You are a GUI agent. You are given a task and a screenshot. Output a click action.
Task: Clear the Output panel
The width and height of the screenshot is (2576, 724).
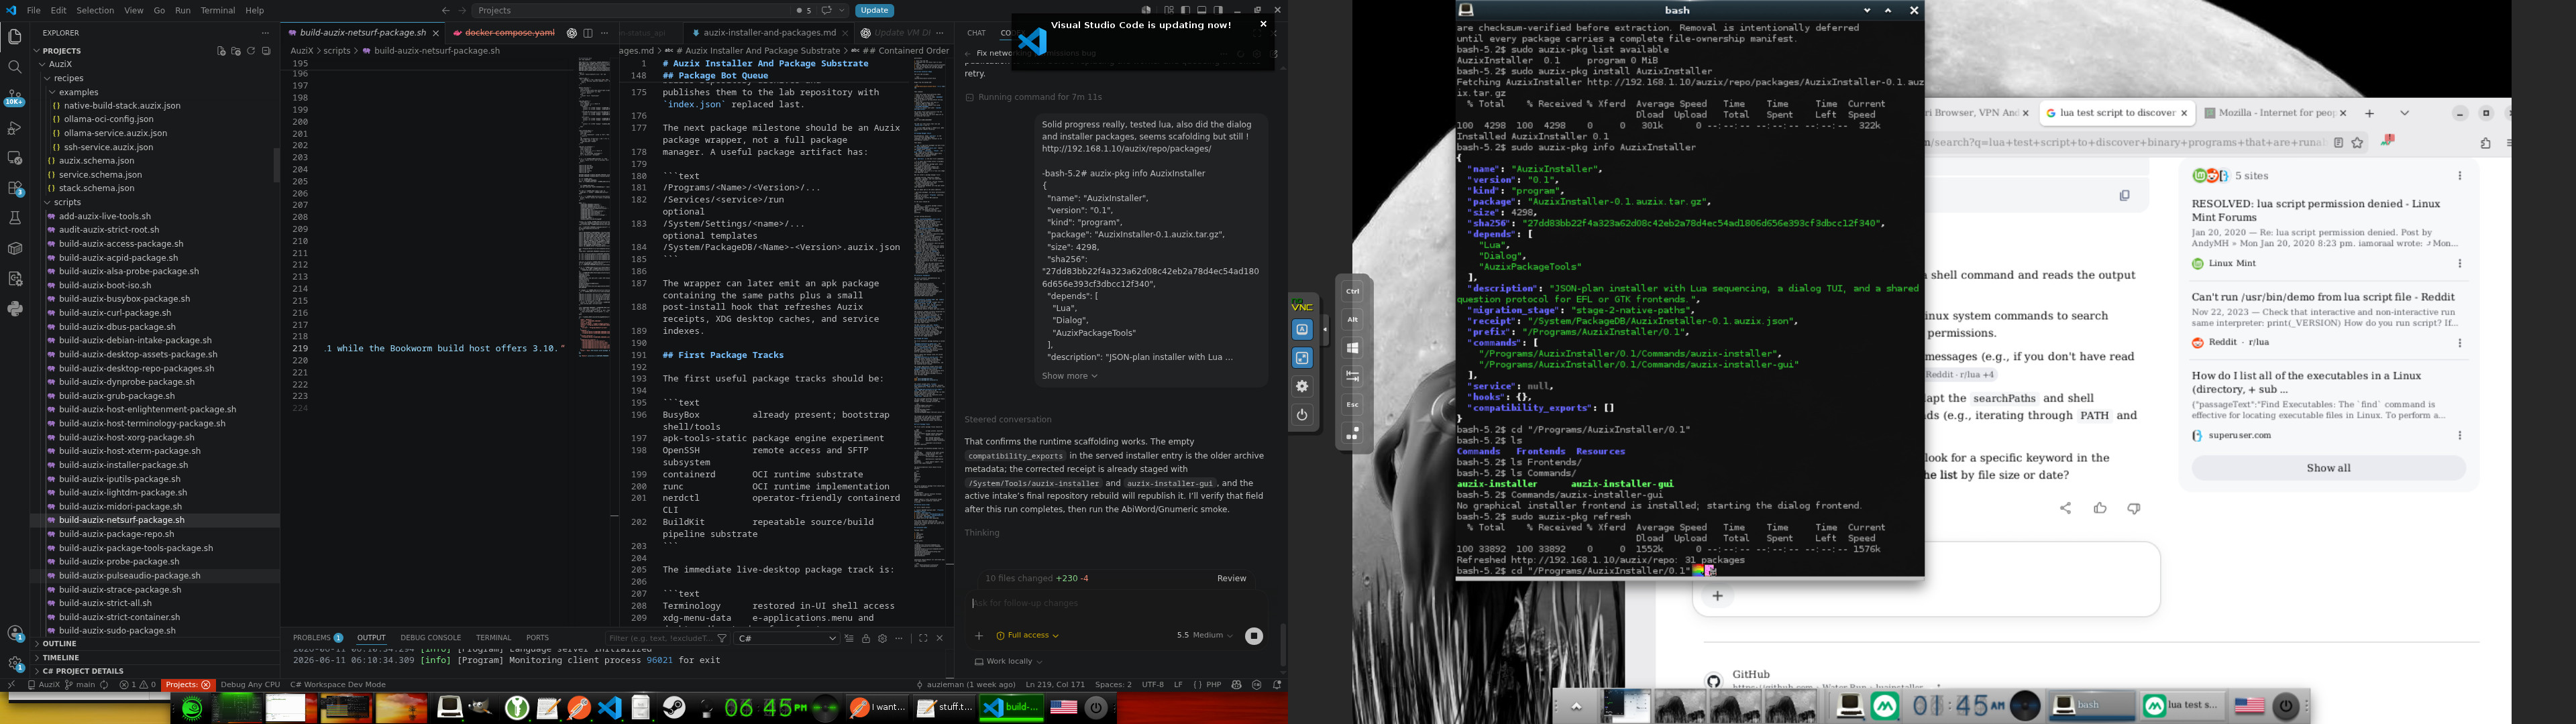pyautogui.click(x=849, y=638)
